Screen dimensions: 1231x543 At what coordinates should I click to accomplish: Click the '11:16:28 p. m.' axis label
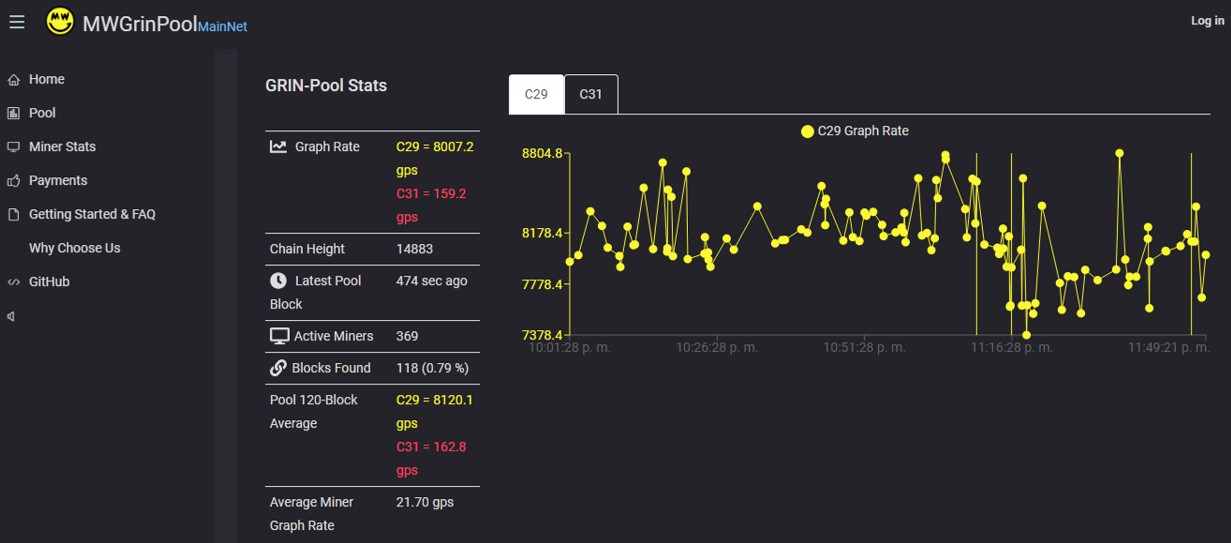[x=1012, y=348]
